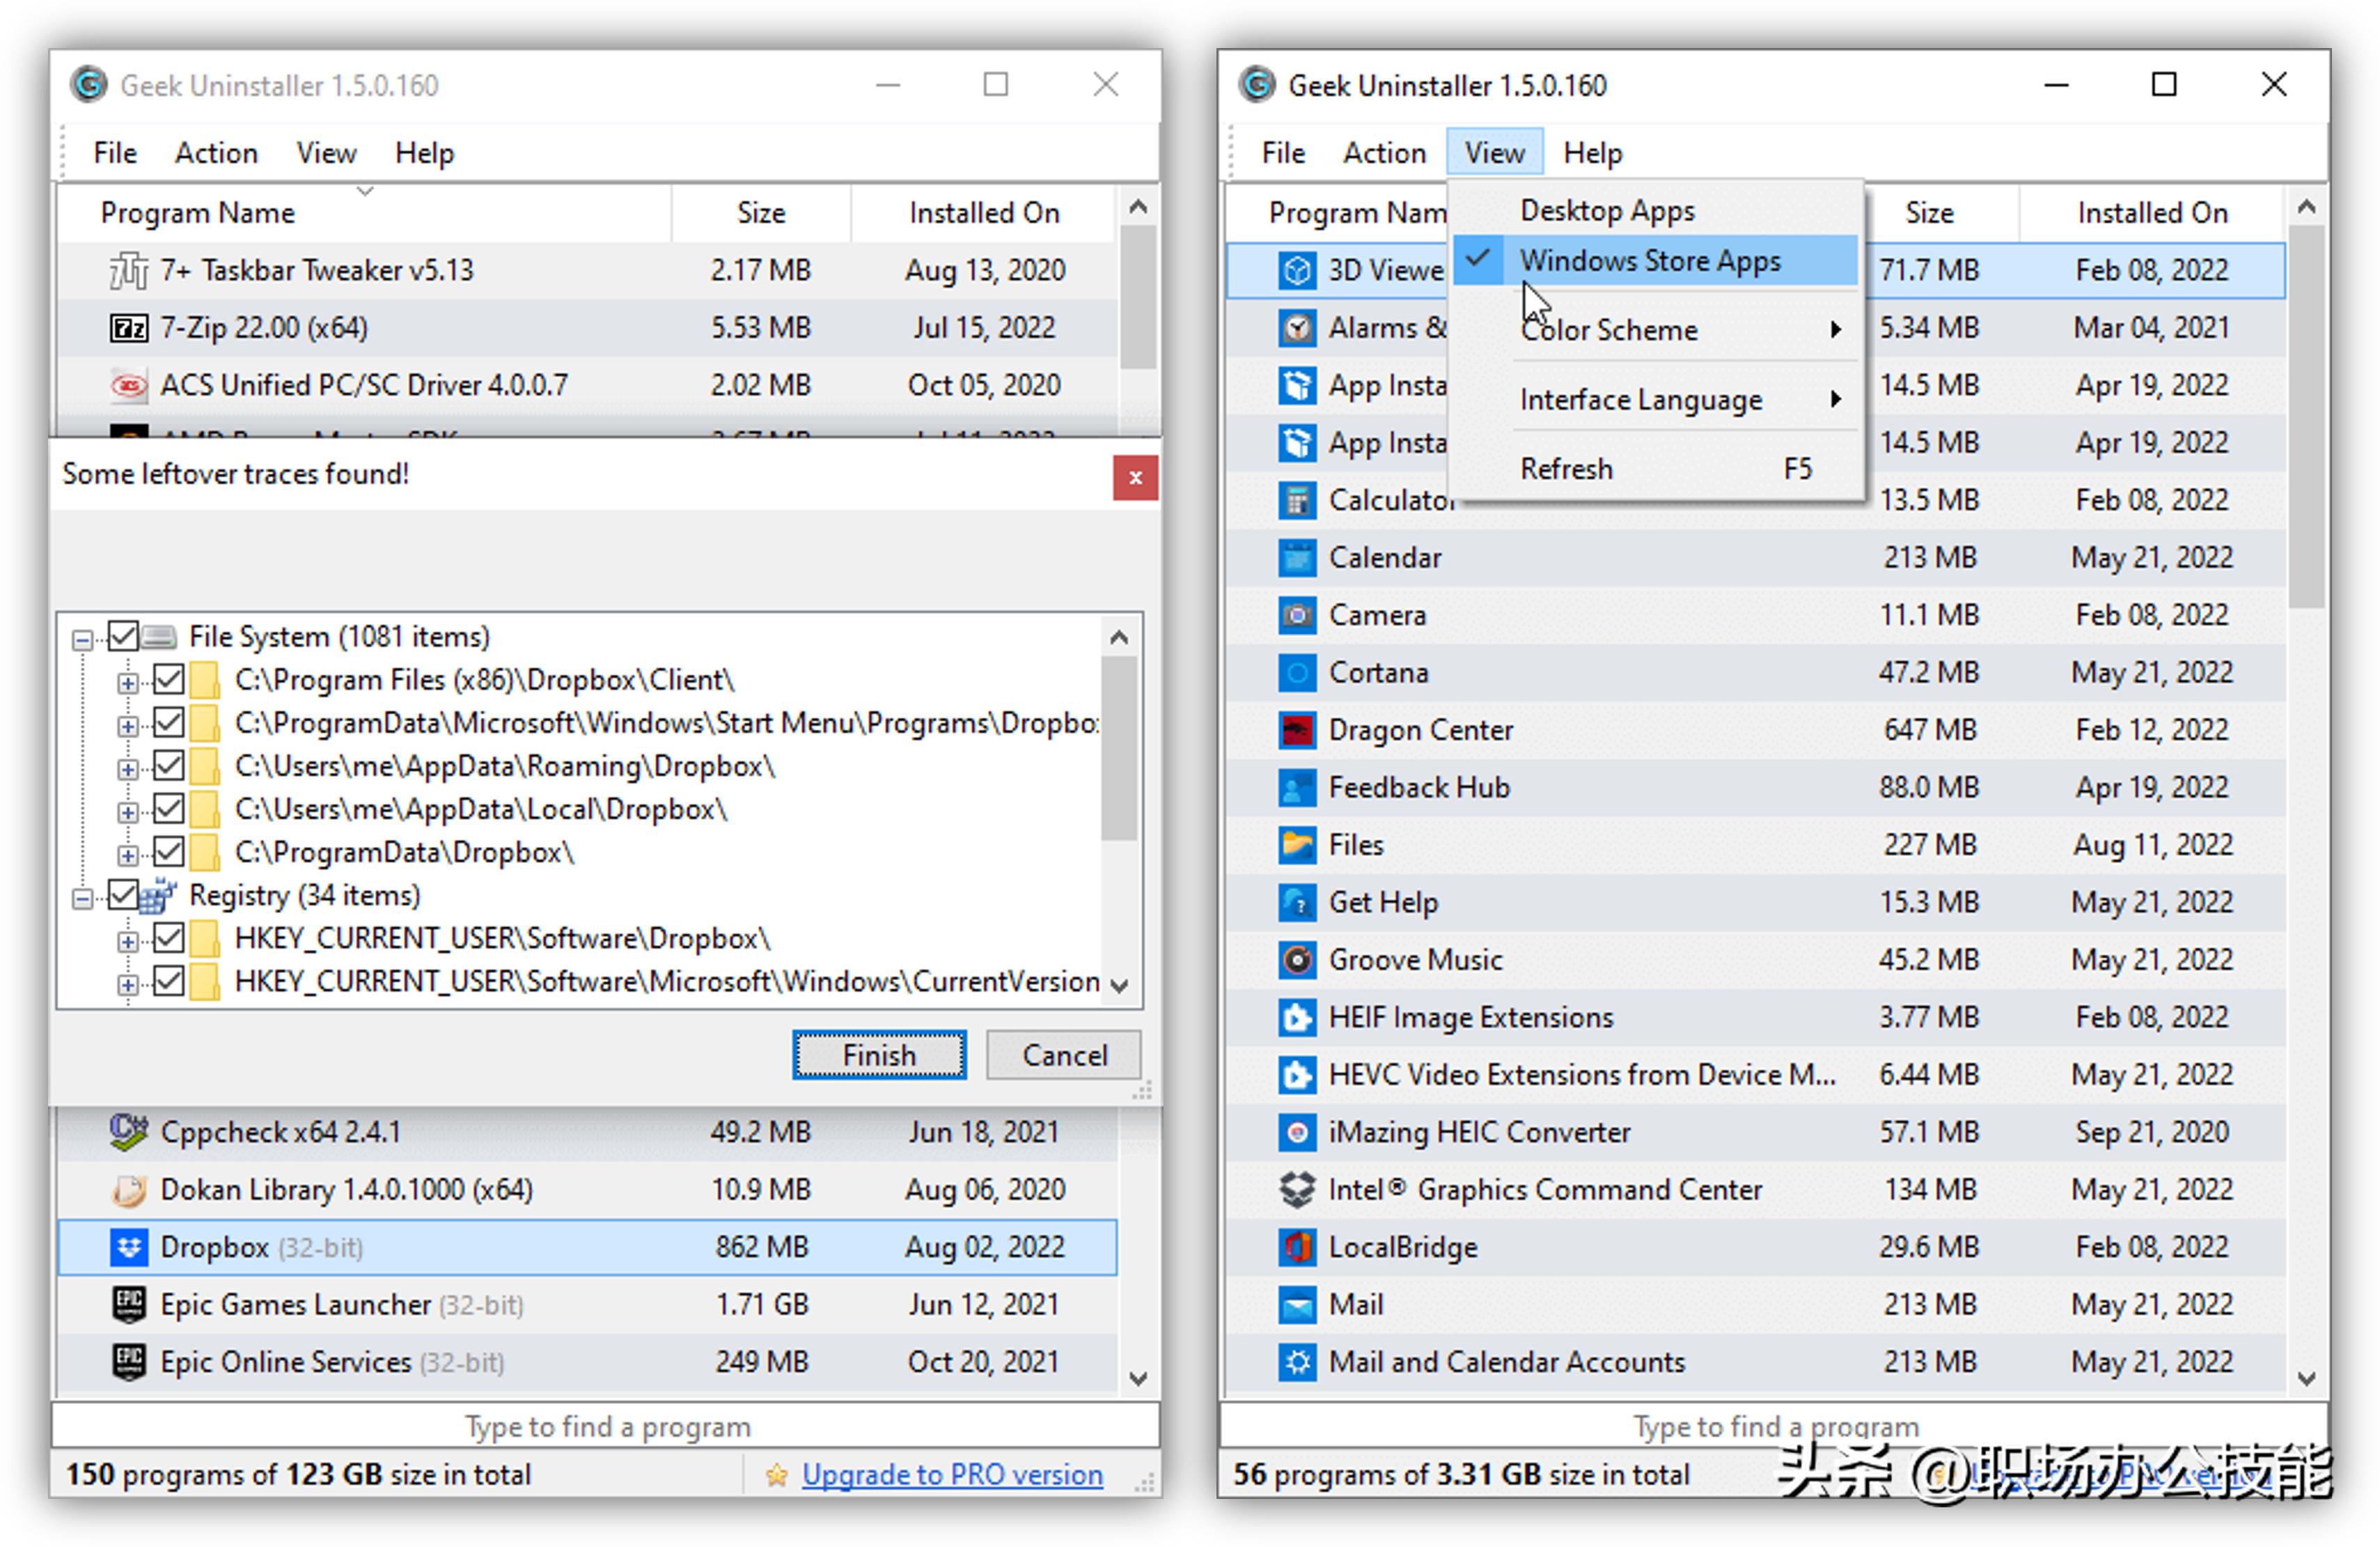Click the Epic Games Launcher icon

click(128, 1304)
